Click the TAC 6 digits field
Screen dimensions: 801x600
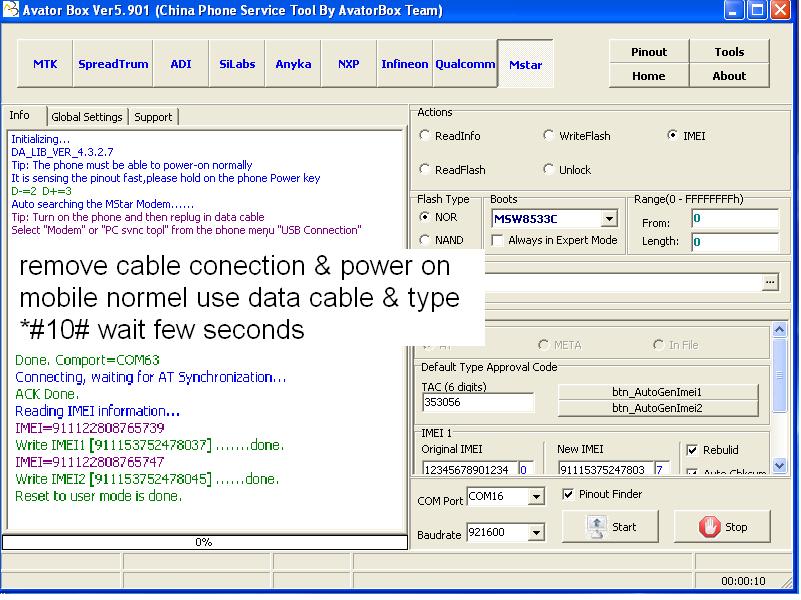point(478,402)
